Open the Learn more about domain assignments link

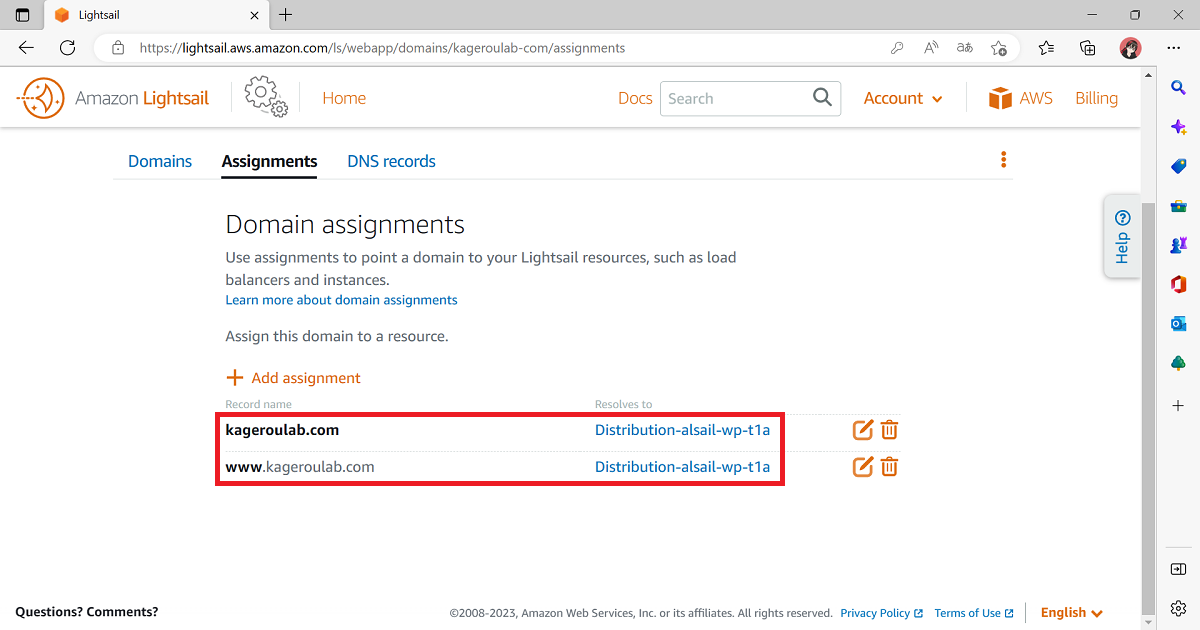click(341, 299)
